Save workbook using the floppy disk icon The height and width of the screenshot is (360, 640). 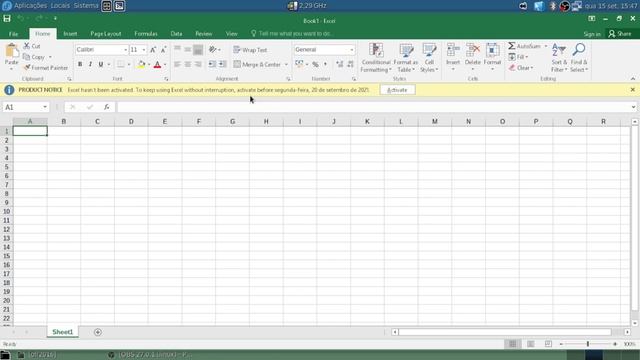[7, 18]
